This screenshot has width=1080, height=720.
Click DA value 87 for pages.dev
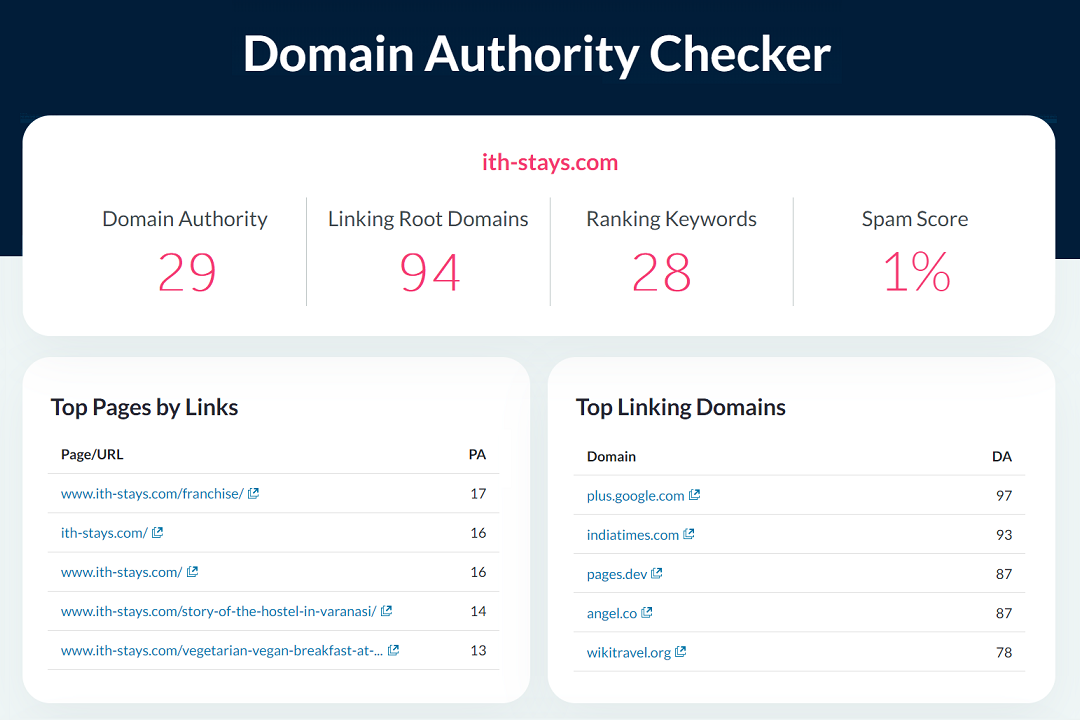tap(1004, 575)
